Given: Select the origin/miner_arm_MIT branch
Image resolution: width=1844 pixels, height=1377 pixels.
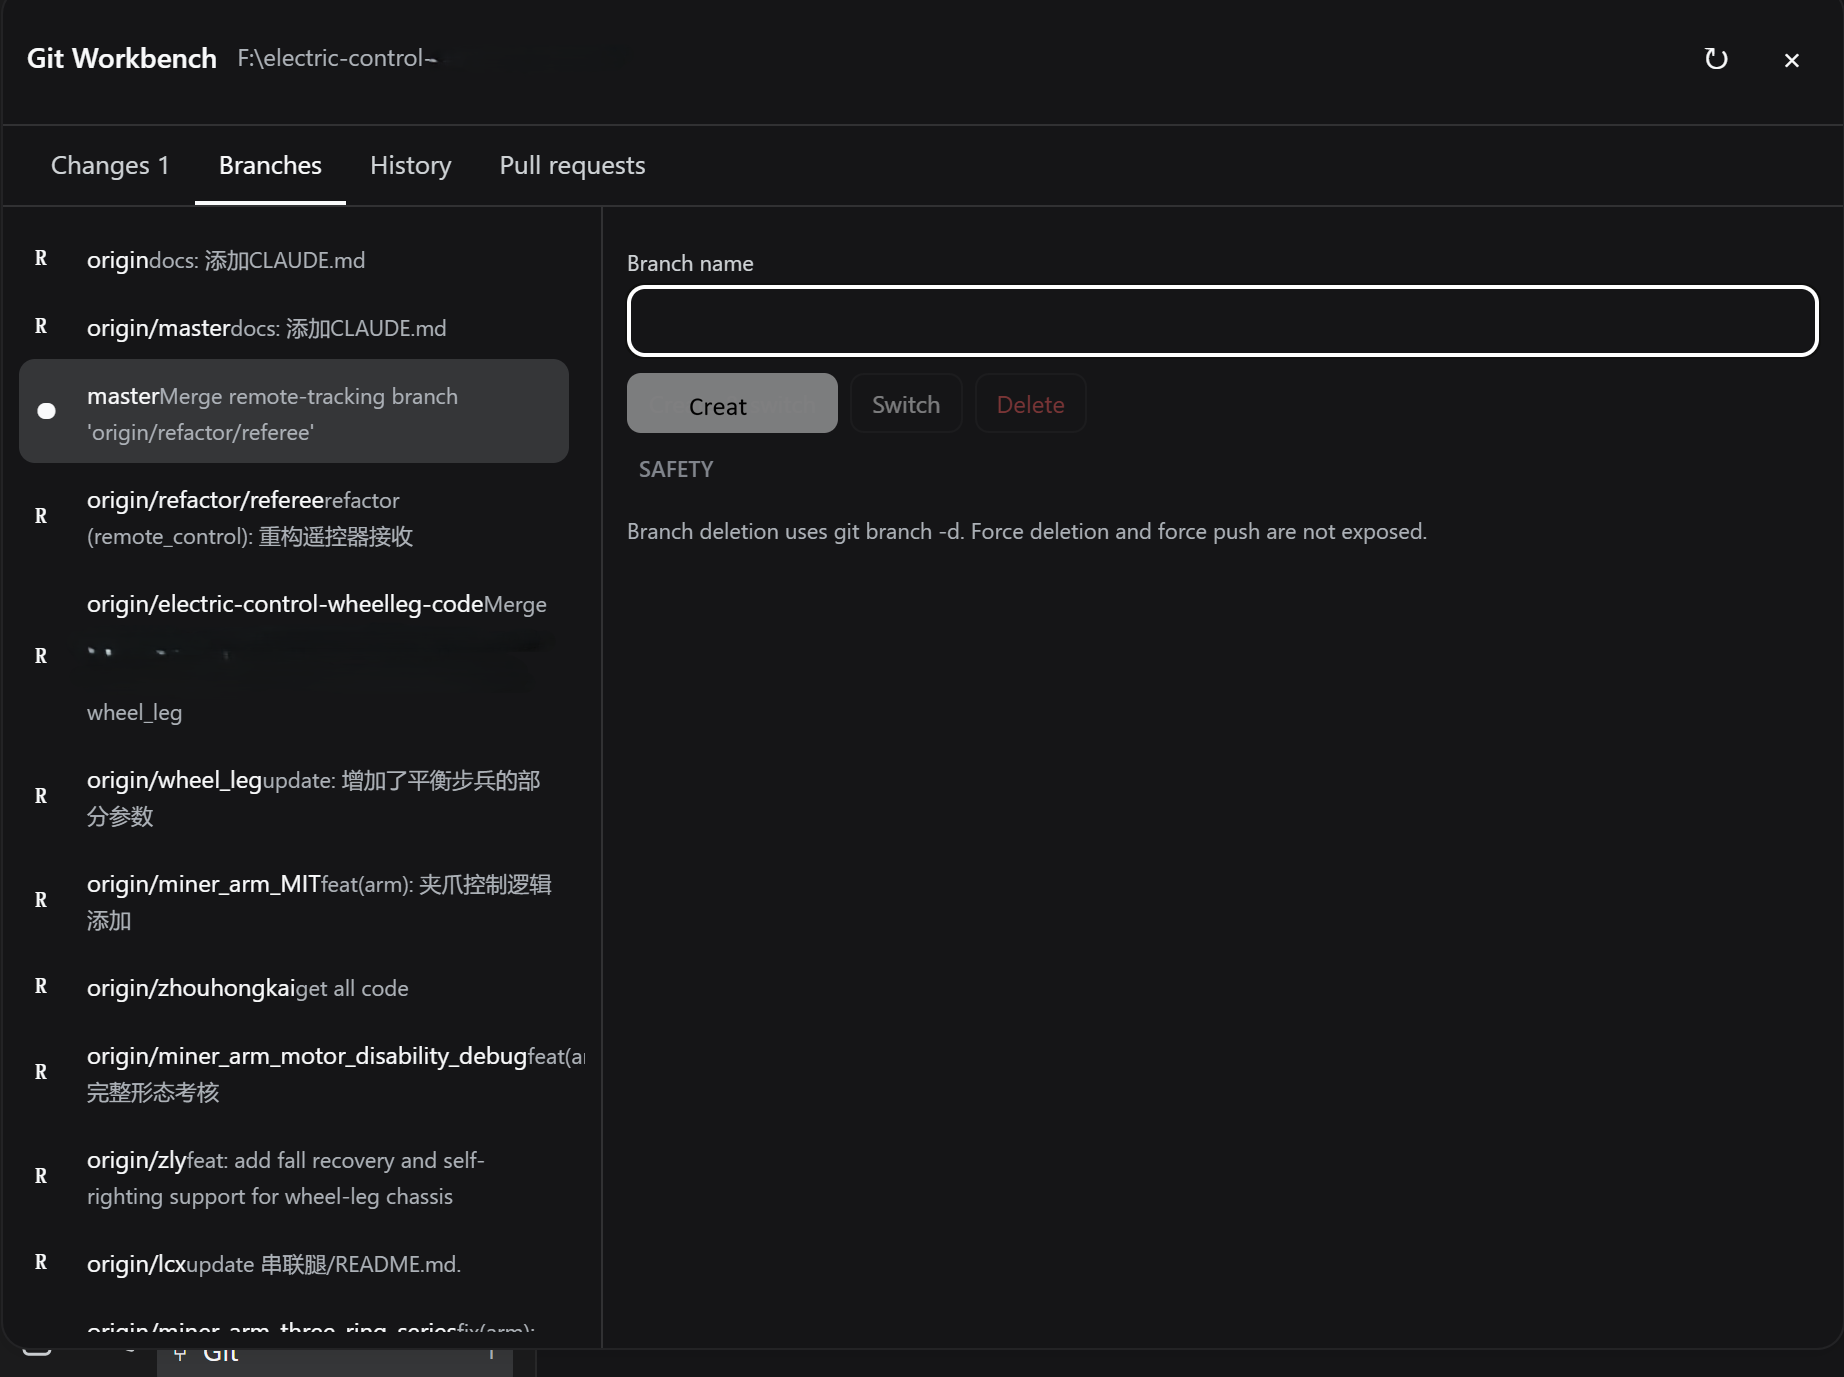Looking at the screenshot, I should (x=294, y=901).
